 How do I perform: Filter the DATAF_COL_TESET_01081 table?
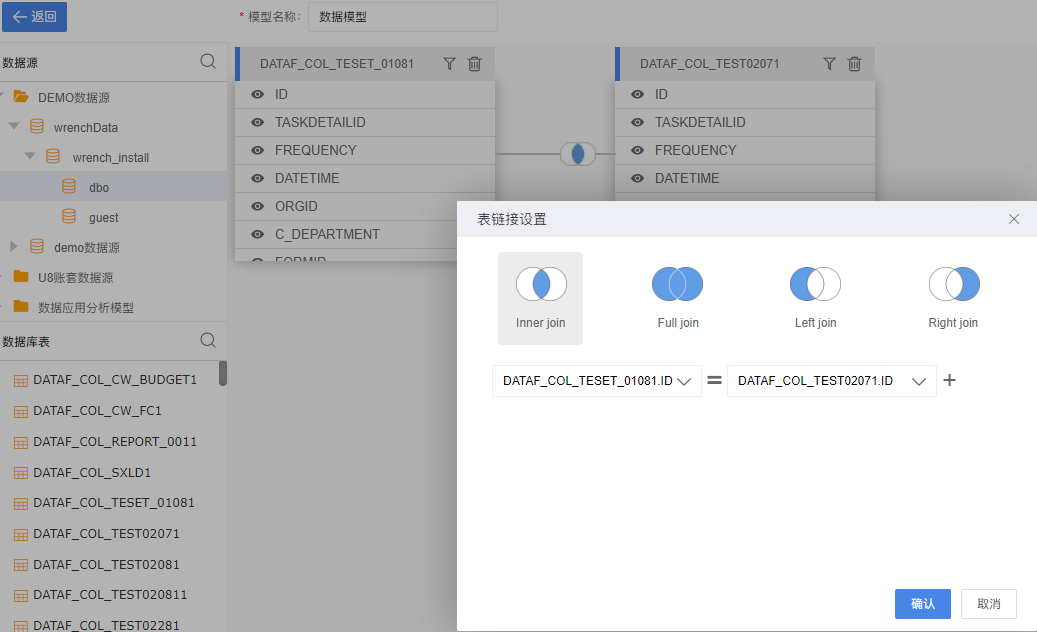tap(449, 63)
